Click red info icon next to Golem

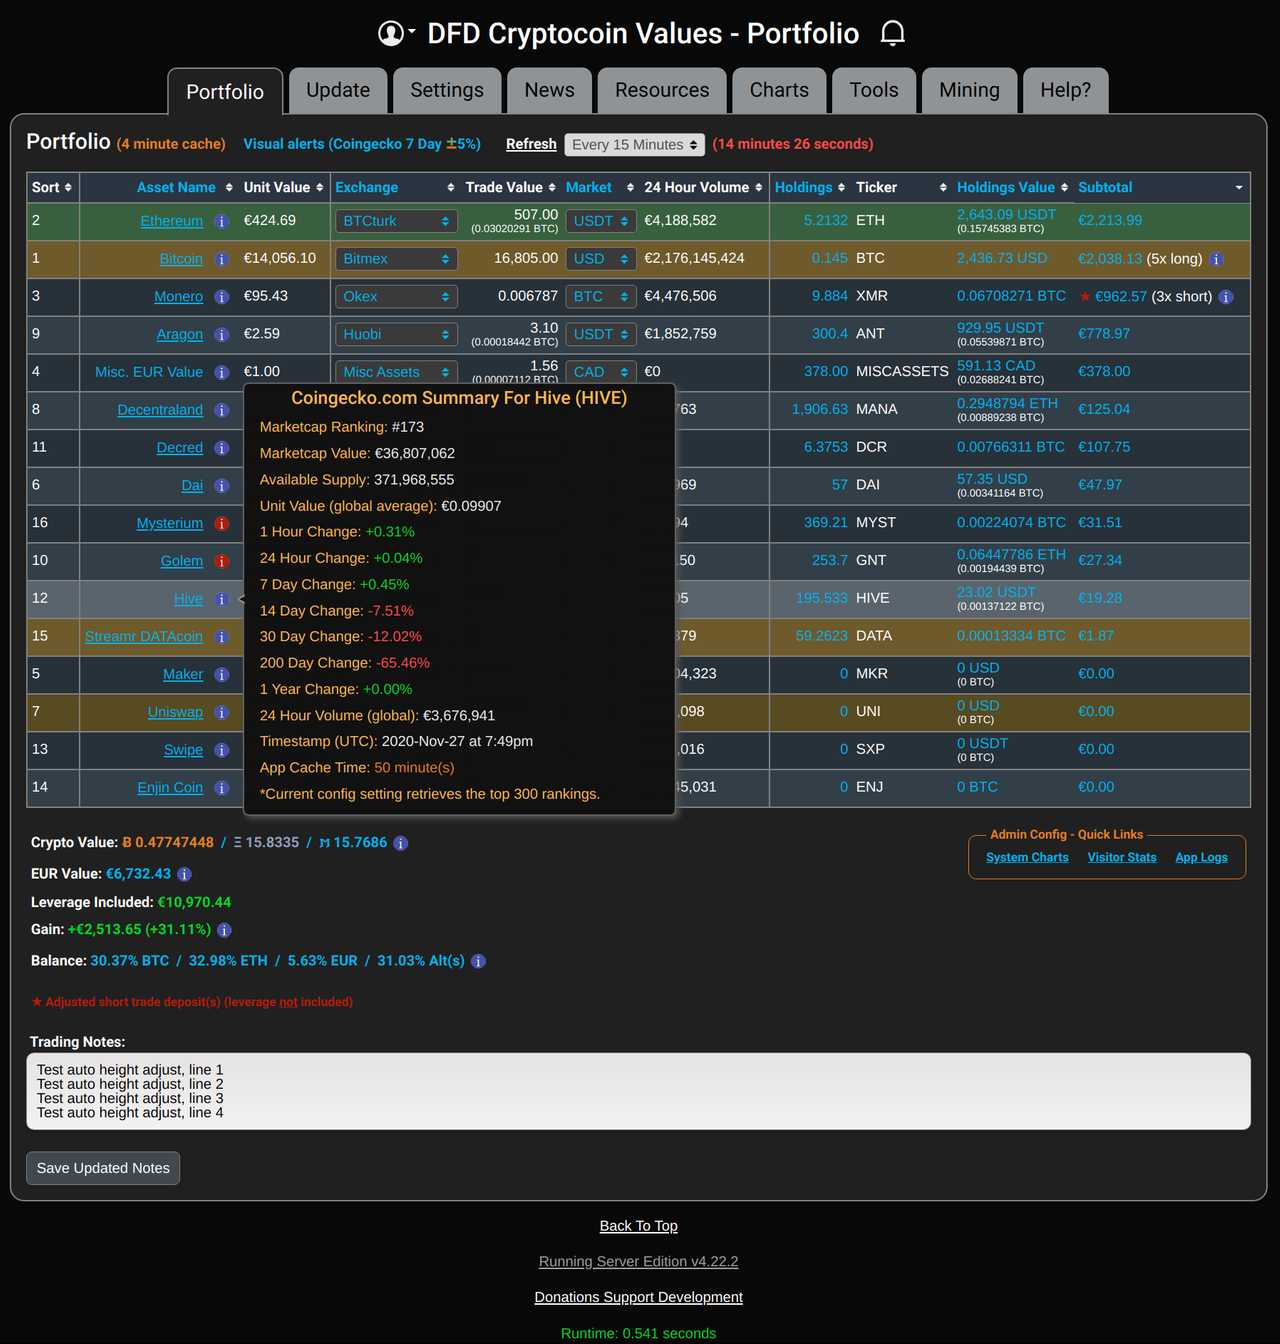pyautogui.click(x=222, y=561)
